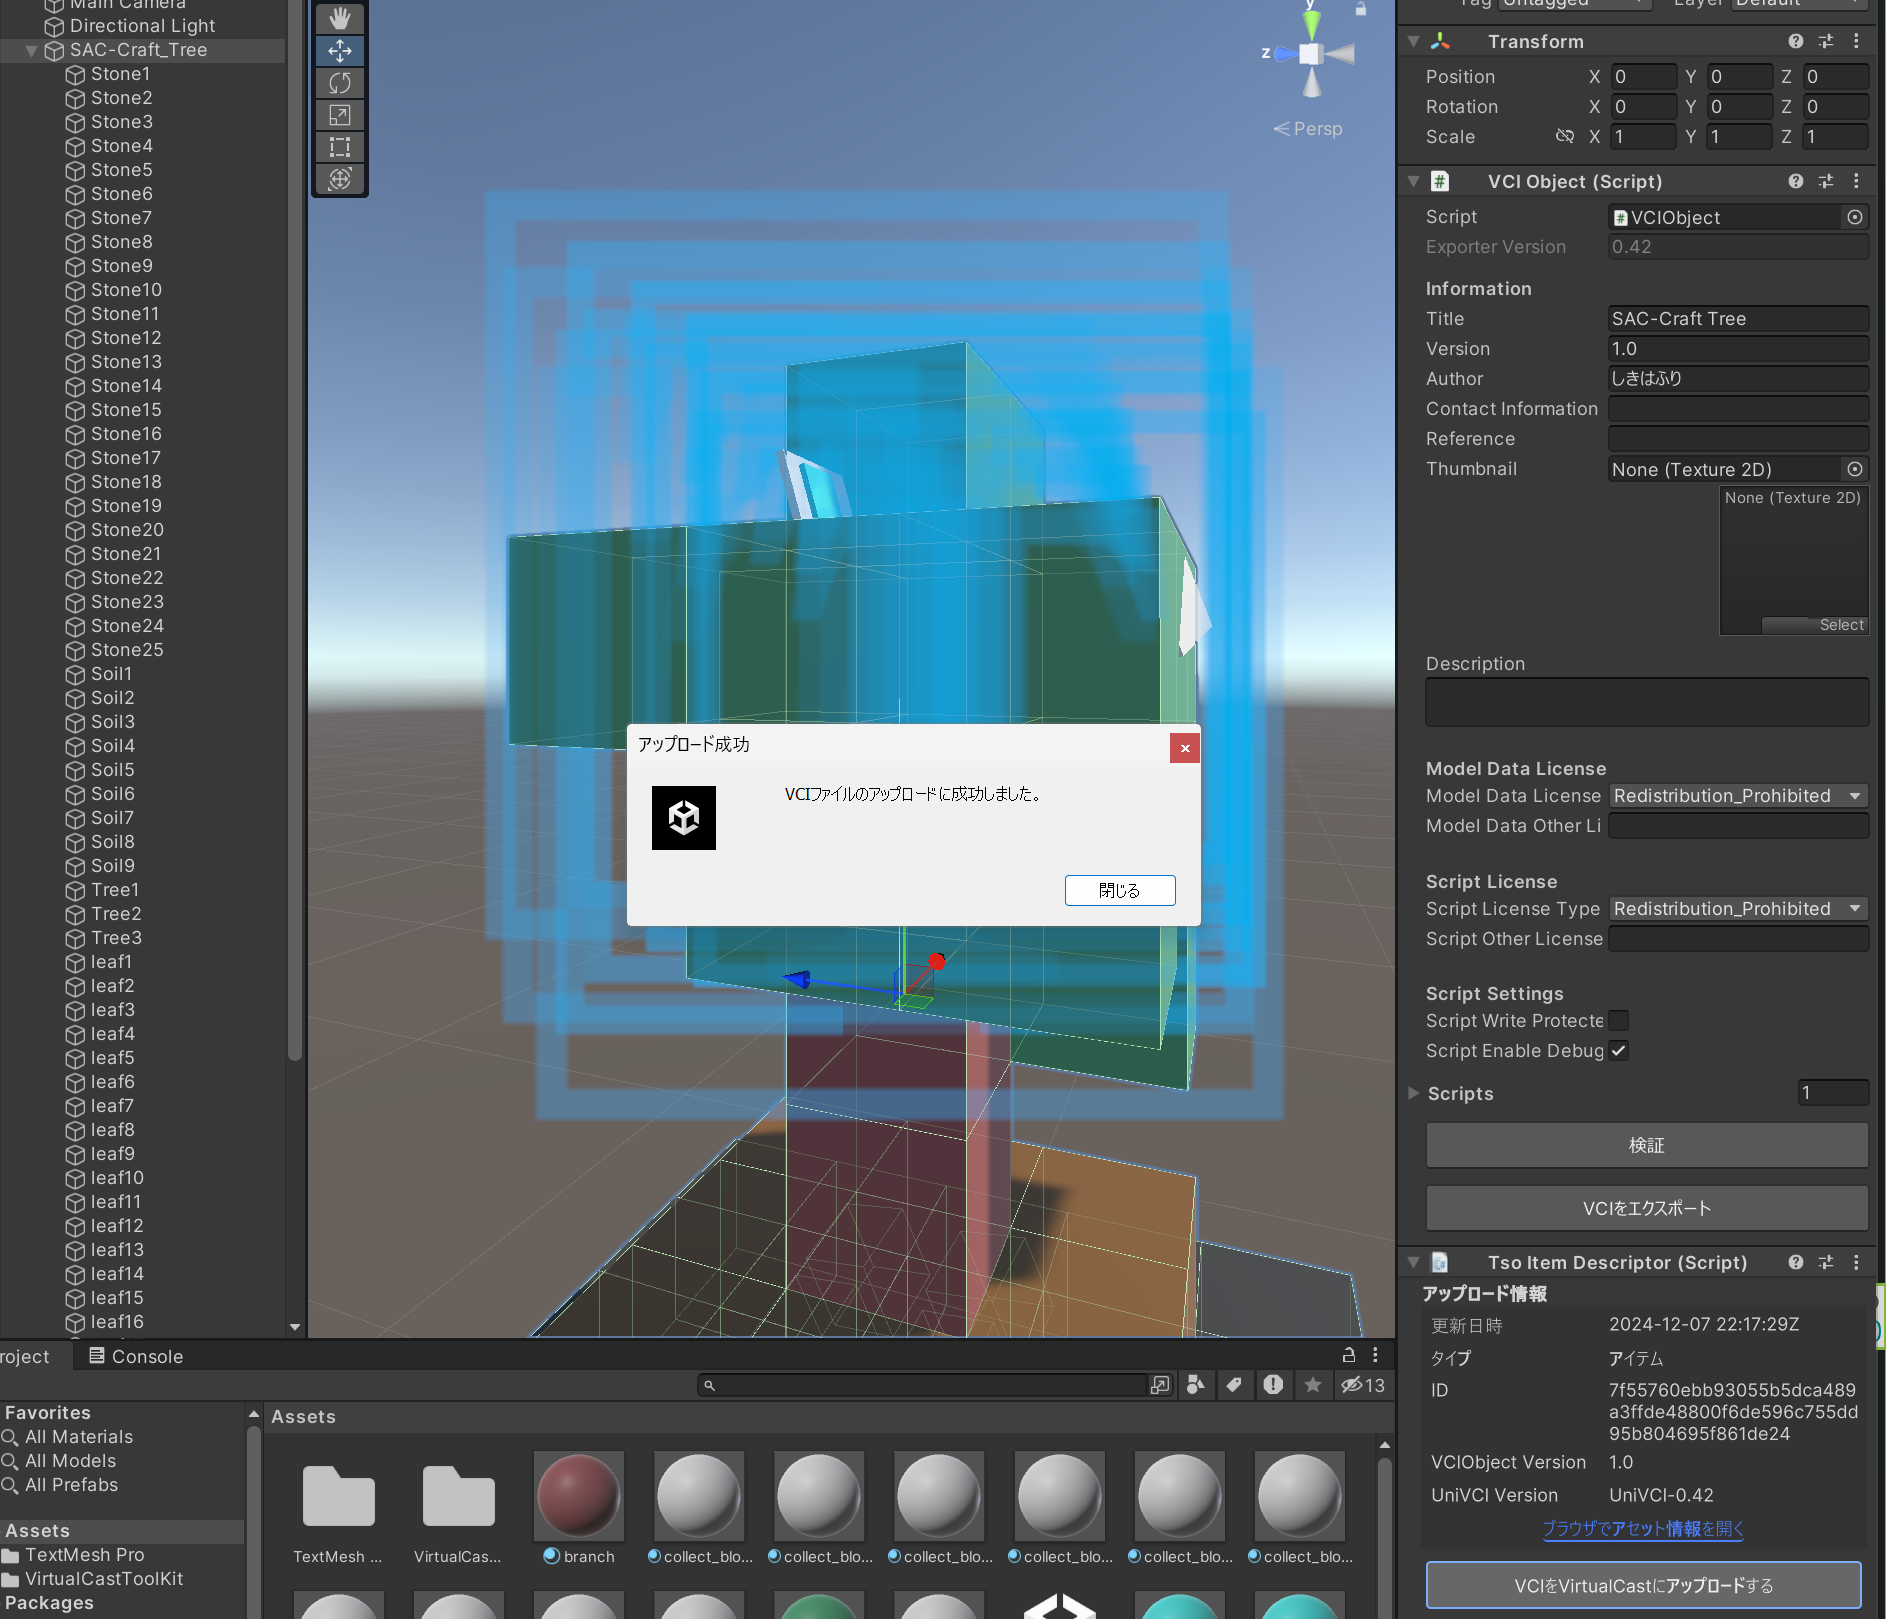The image size is (1886, 1619).
Task: Select the Rotate tool
Action: [340, 83]
